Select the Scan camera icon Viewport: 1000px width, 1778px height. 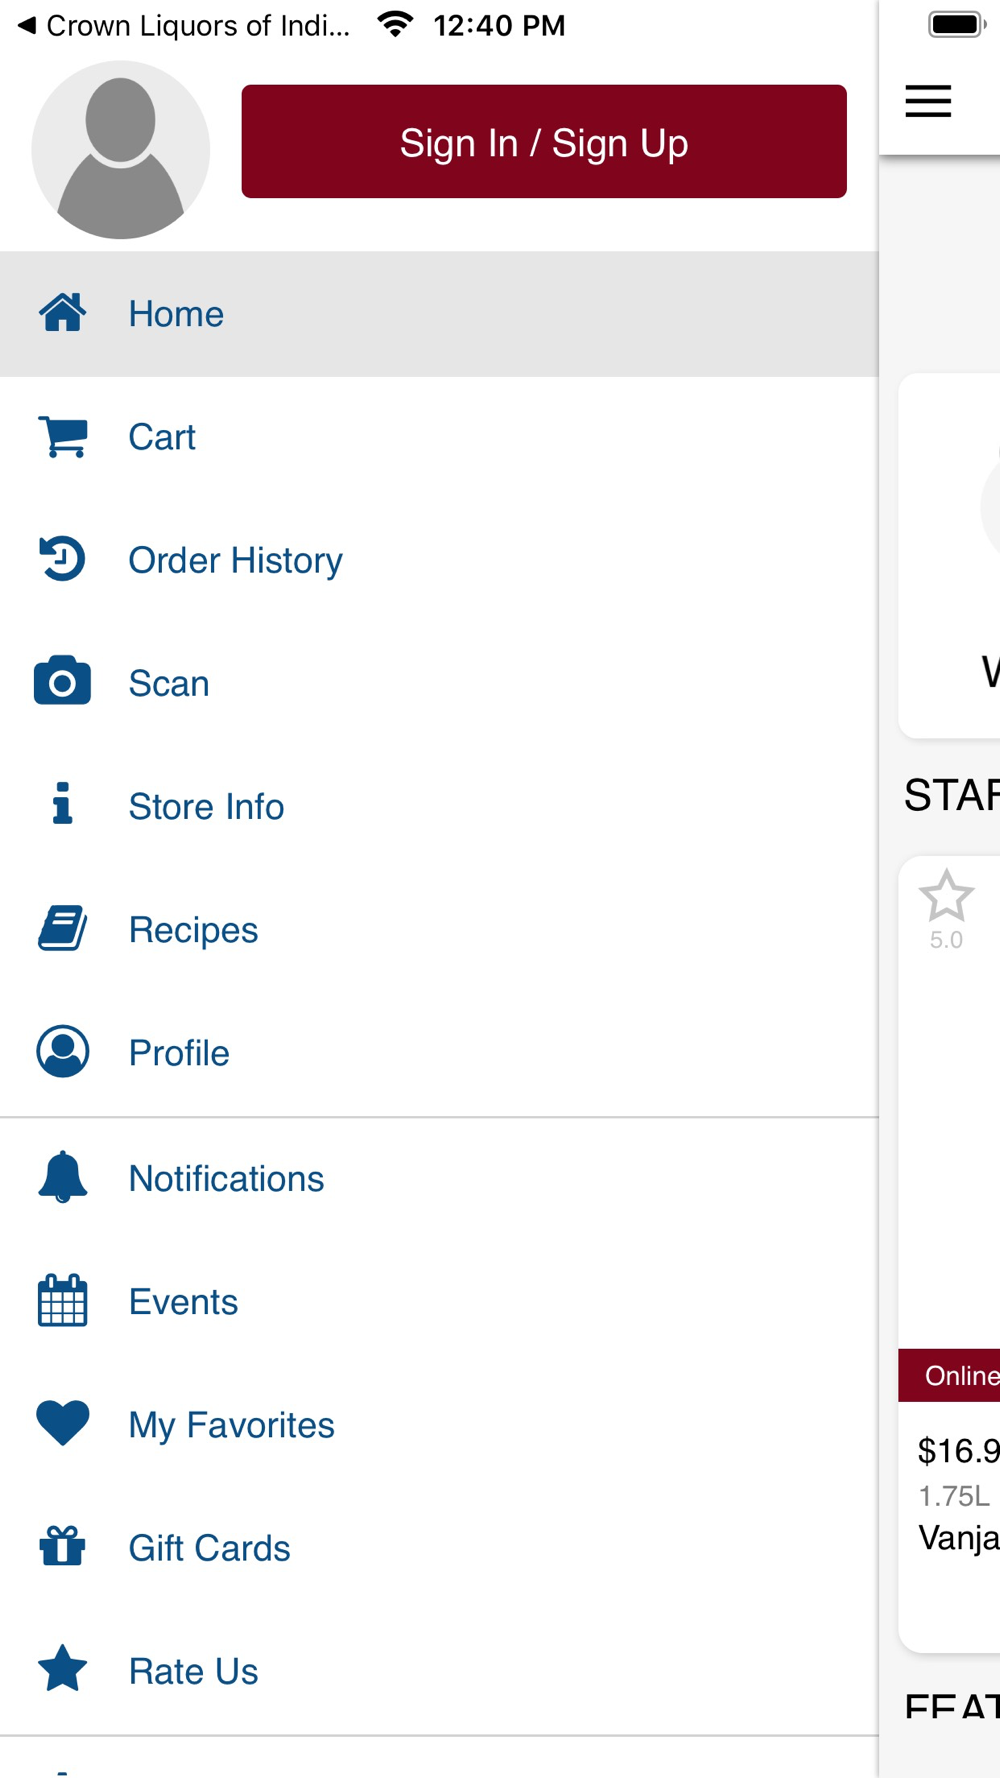[62, 682]
